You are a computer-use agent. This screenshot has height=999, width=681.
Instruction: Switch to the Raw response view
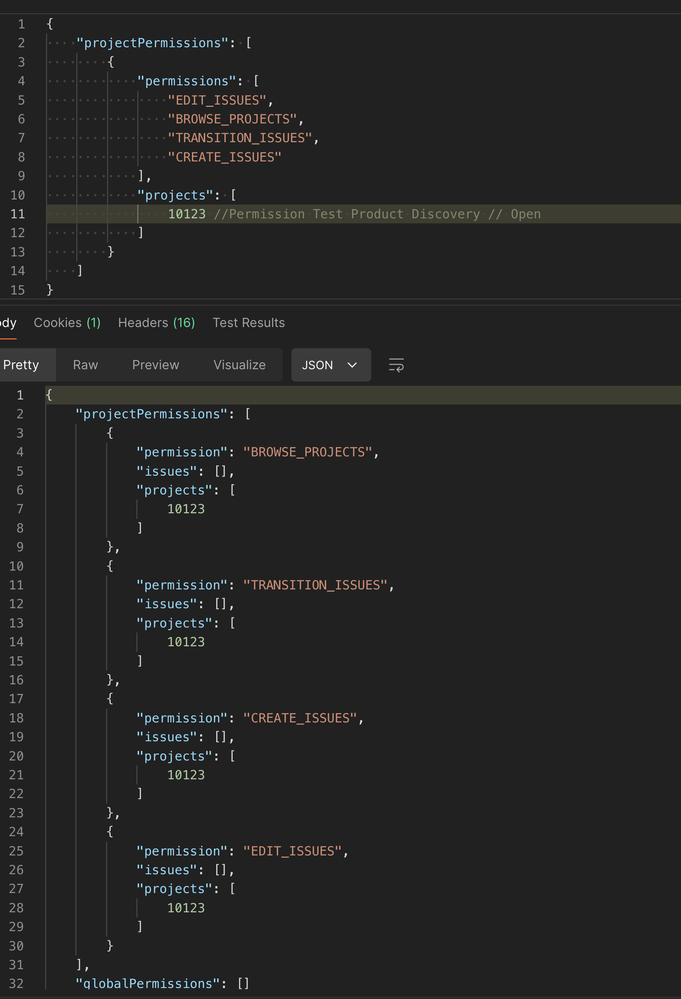pyautogui.click(x=85, y=365)
